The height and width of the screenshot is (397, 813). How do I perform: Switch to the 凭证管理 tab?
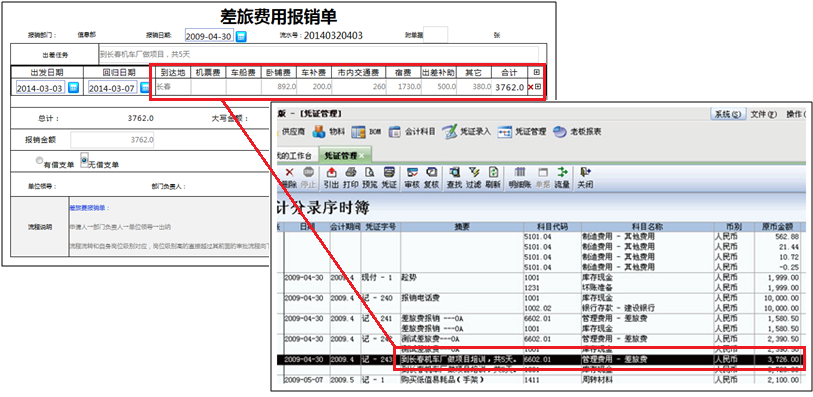341,155
